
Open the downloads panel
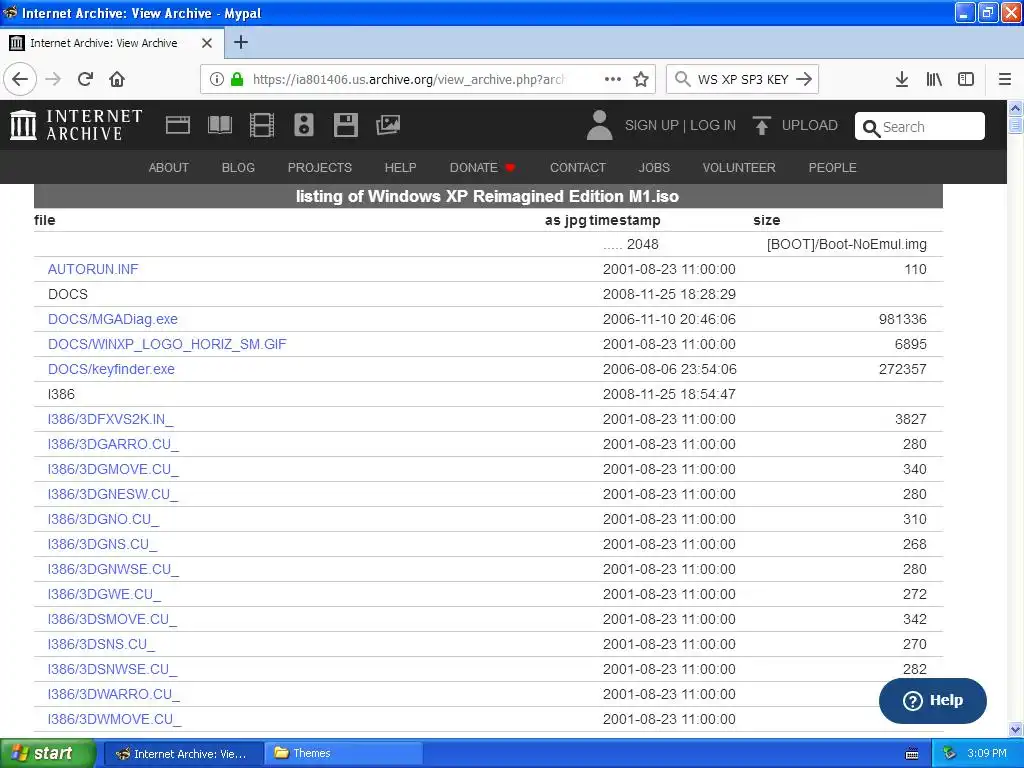point(902,79)
